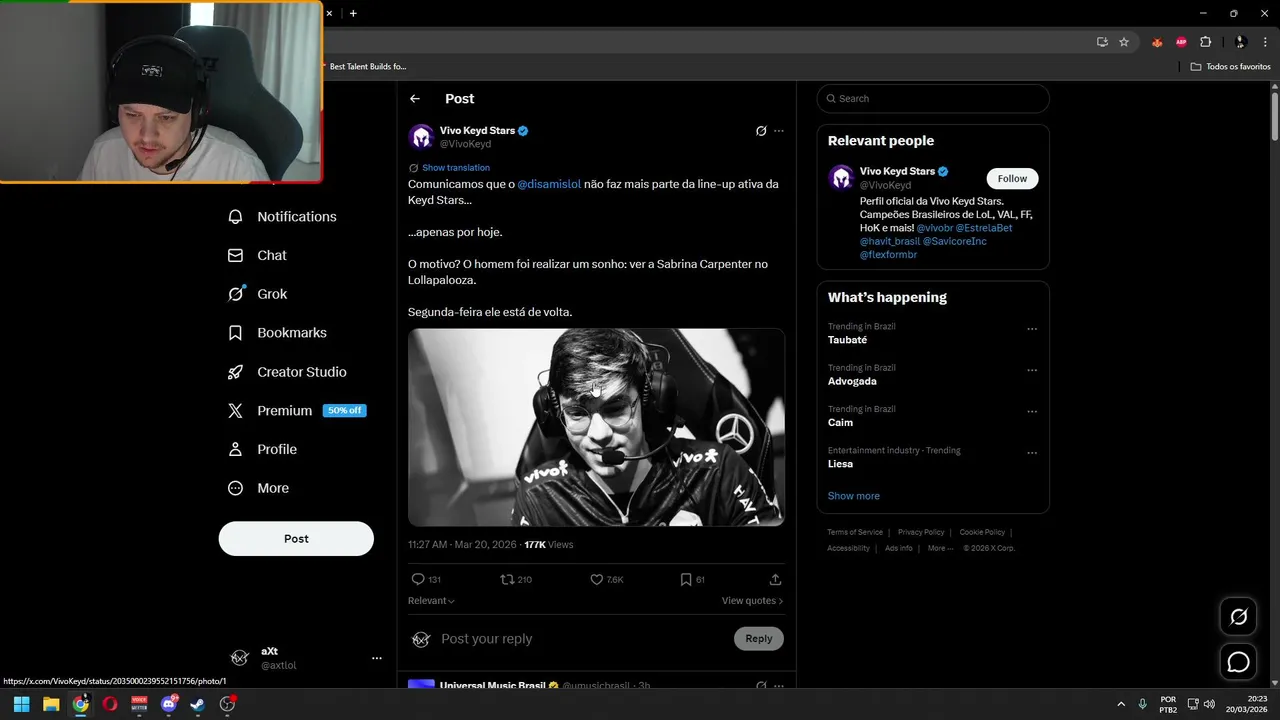Image resolution: width=1280 pixels, height=720 pixels.
Task: Click the repost icon with 210 reposts
Action: [x=507, y=580]
